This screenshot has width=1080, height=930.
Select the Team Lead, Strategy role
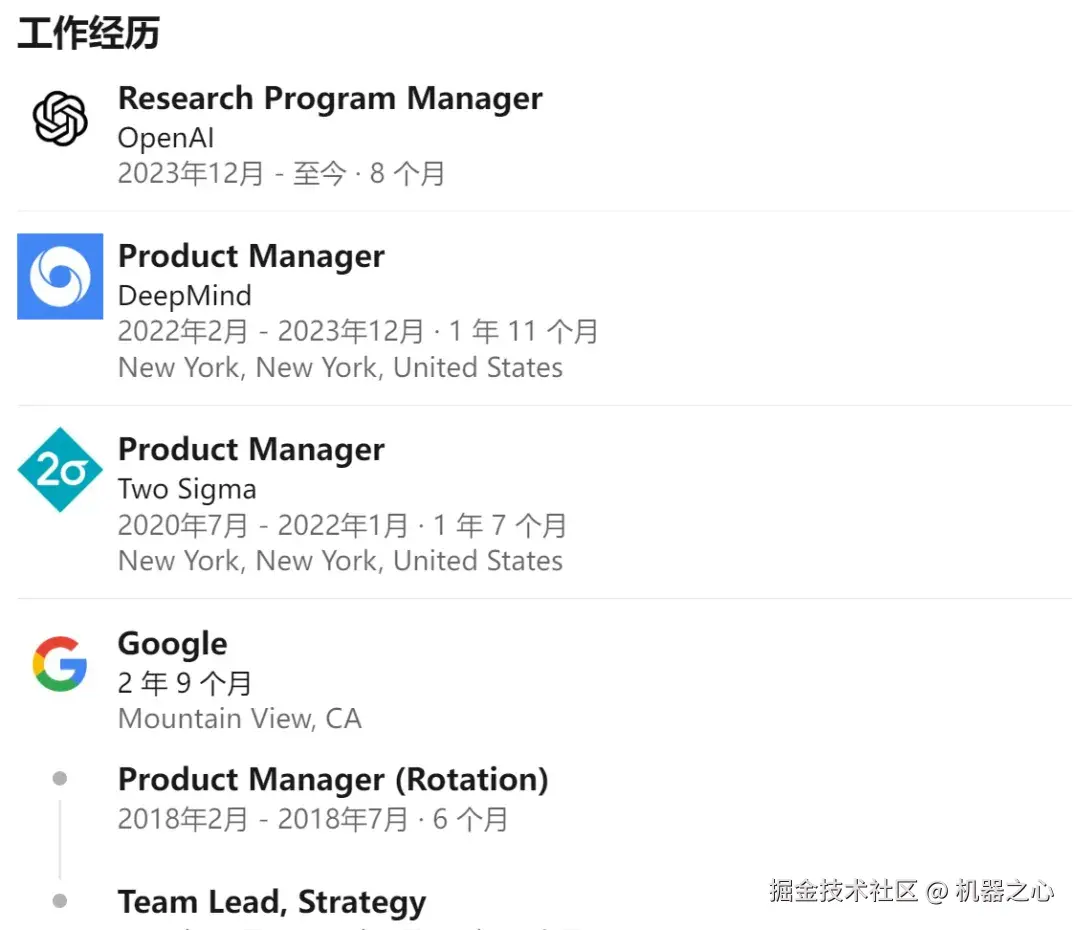pyautogui.click(x=272, y=902)
